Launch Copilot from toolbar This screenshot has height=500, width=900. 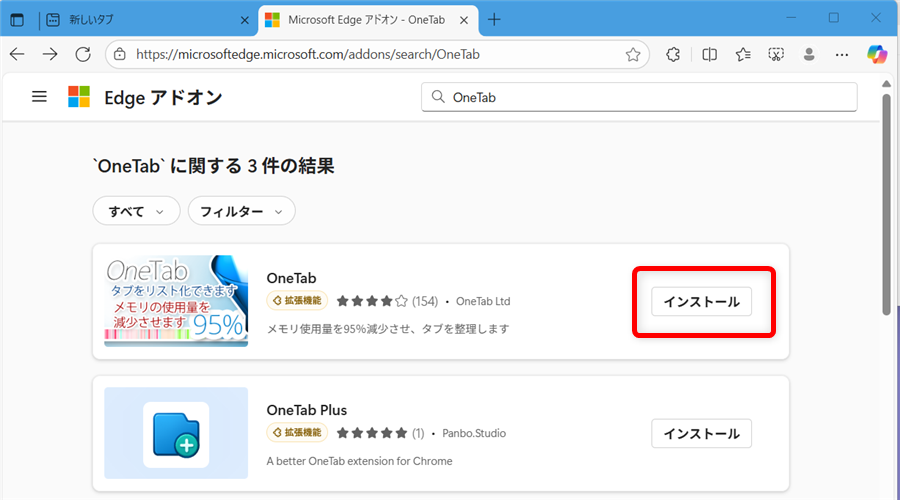pos(876,55)
